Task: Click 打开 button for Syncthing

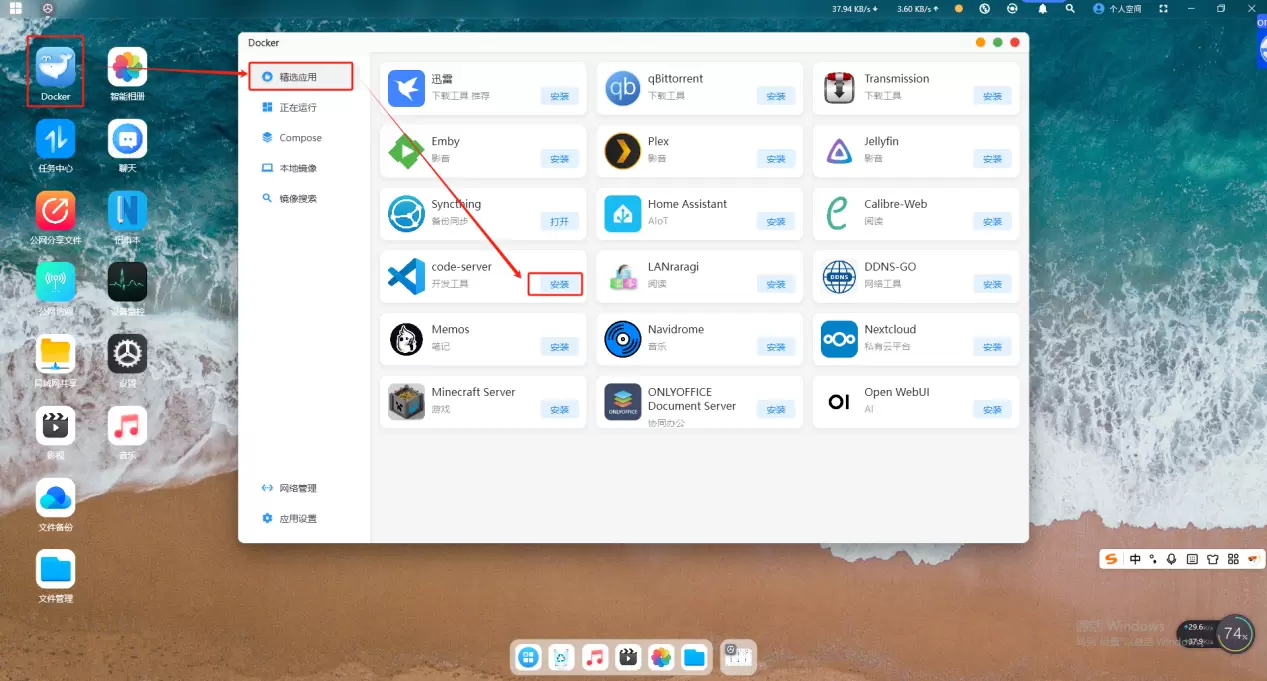Action: pyautogui.click(x=559, y=222)
